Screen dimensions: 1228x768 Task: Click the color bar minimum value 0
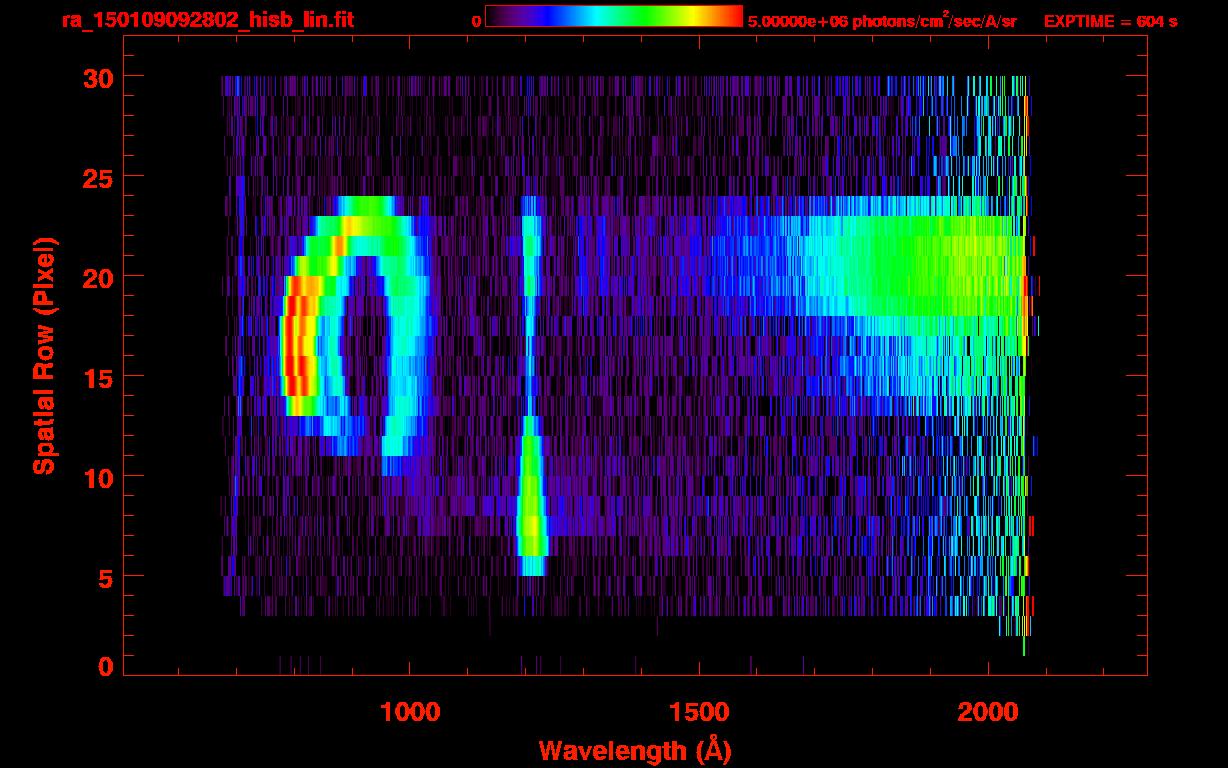coord(476,21)
